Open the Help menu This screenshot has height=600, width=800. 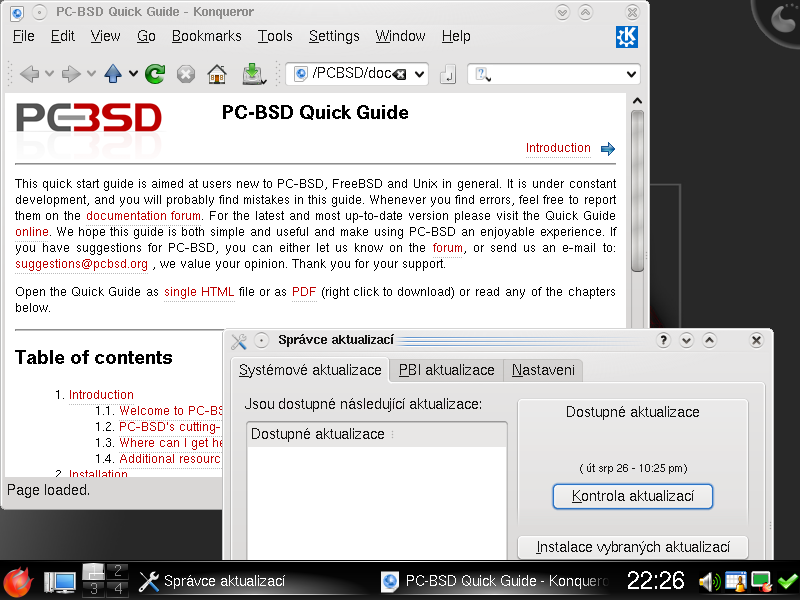pyautogui.click(x=456, y=36)
